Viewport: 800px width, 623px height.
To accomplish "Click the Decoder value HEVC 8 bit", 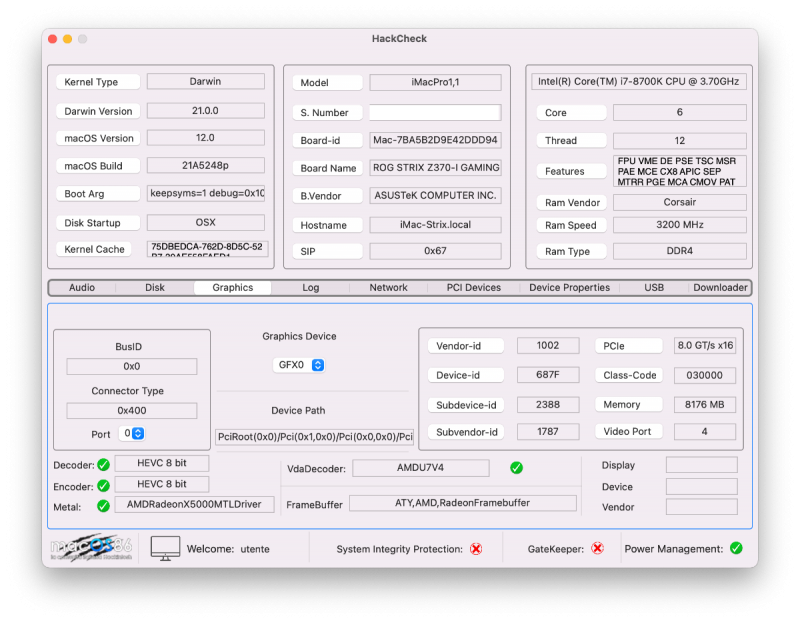I will point(162,463).
